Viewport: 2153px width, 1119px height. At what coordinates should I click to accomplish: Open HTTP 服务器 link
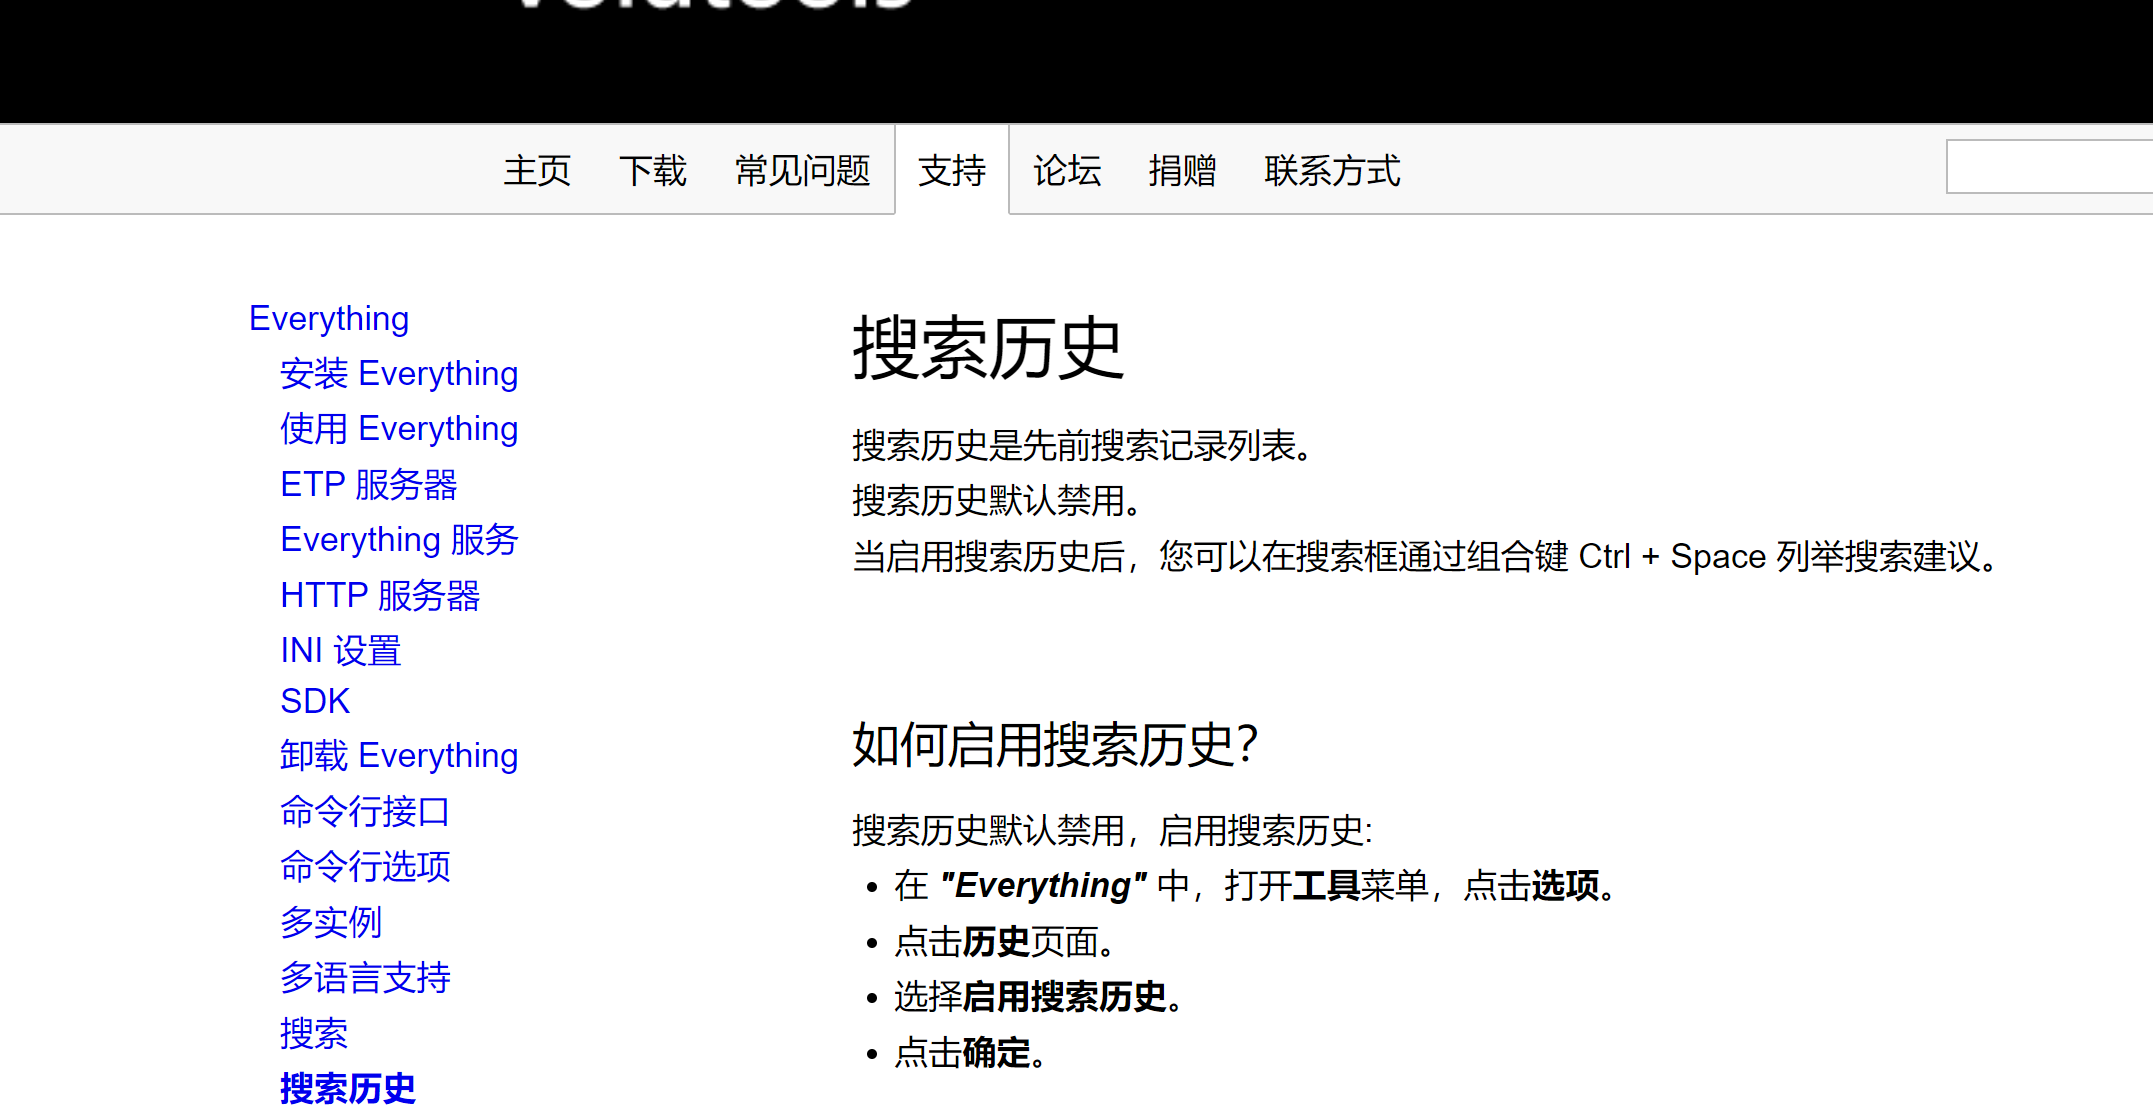pyautogui.click(x=380, y=595)
